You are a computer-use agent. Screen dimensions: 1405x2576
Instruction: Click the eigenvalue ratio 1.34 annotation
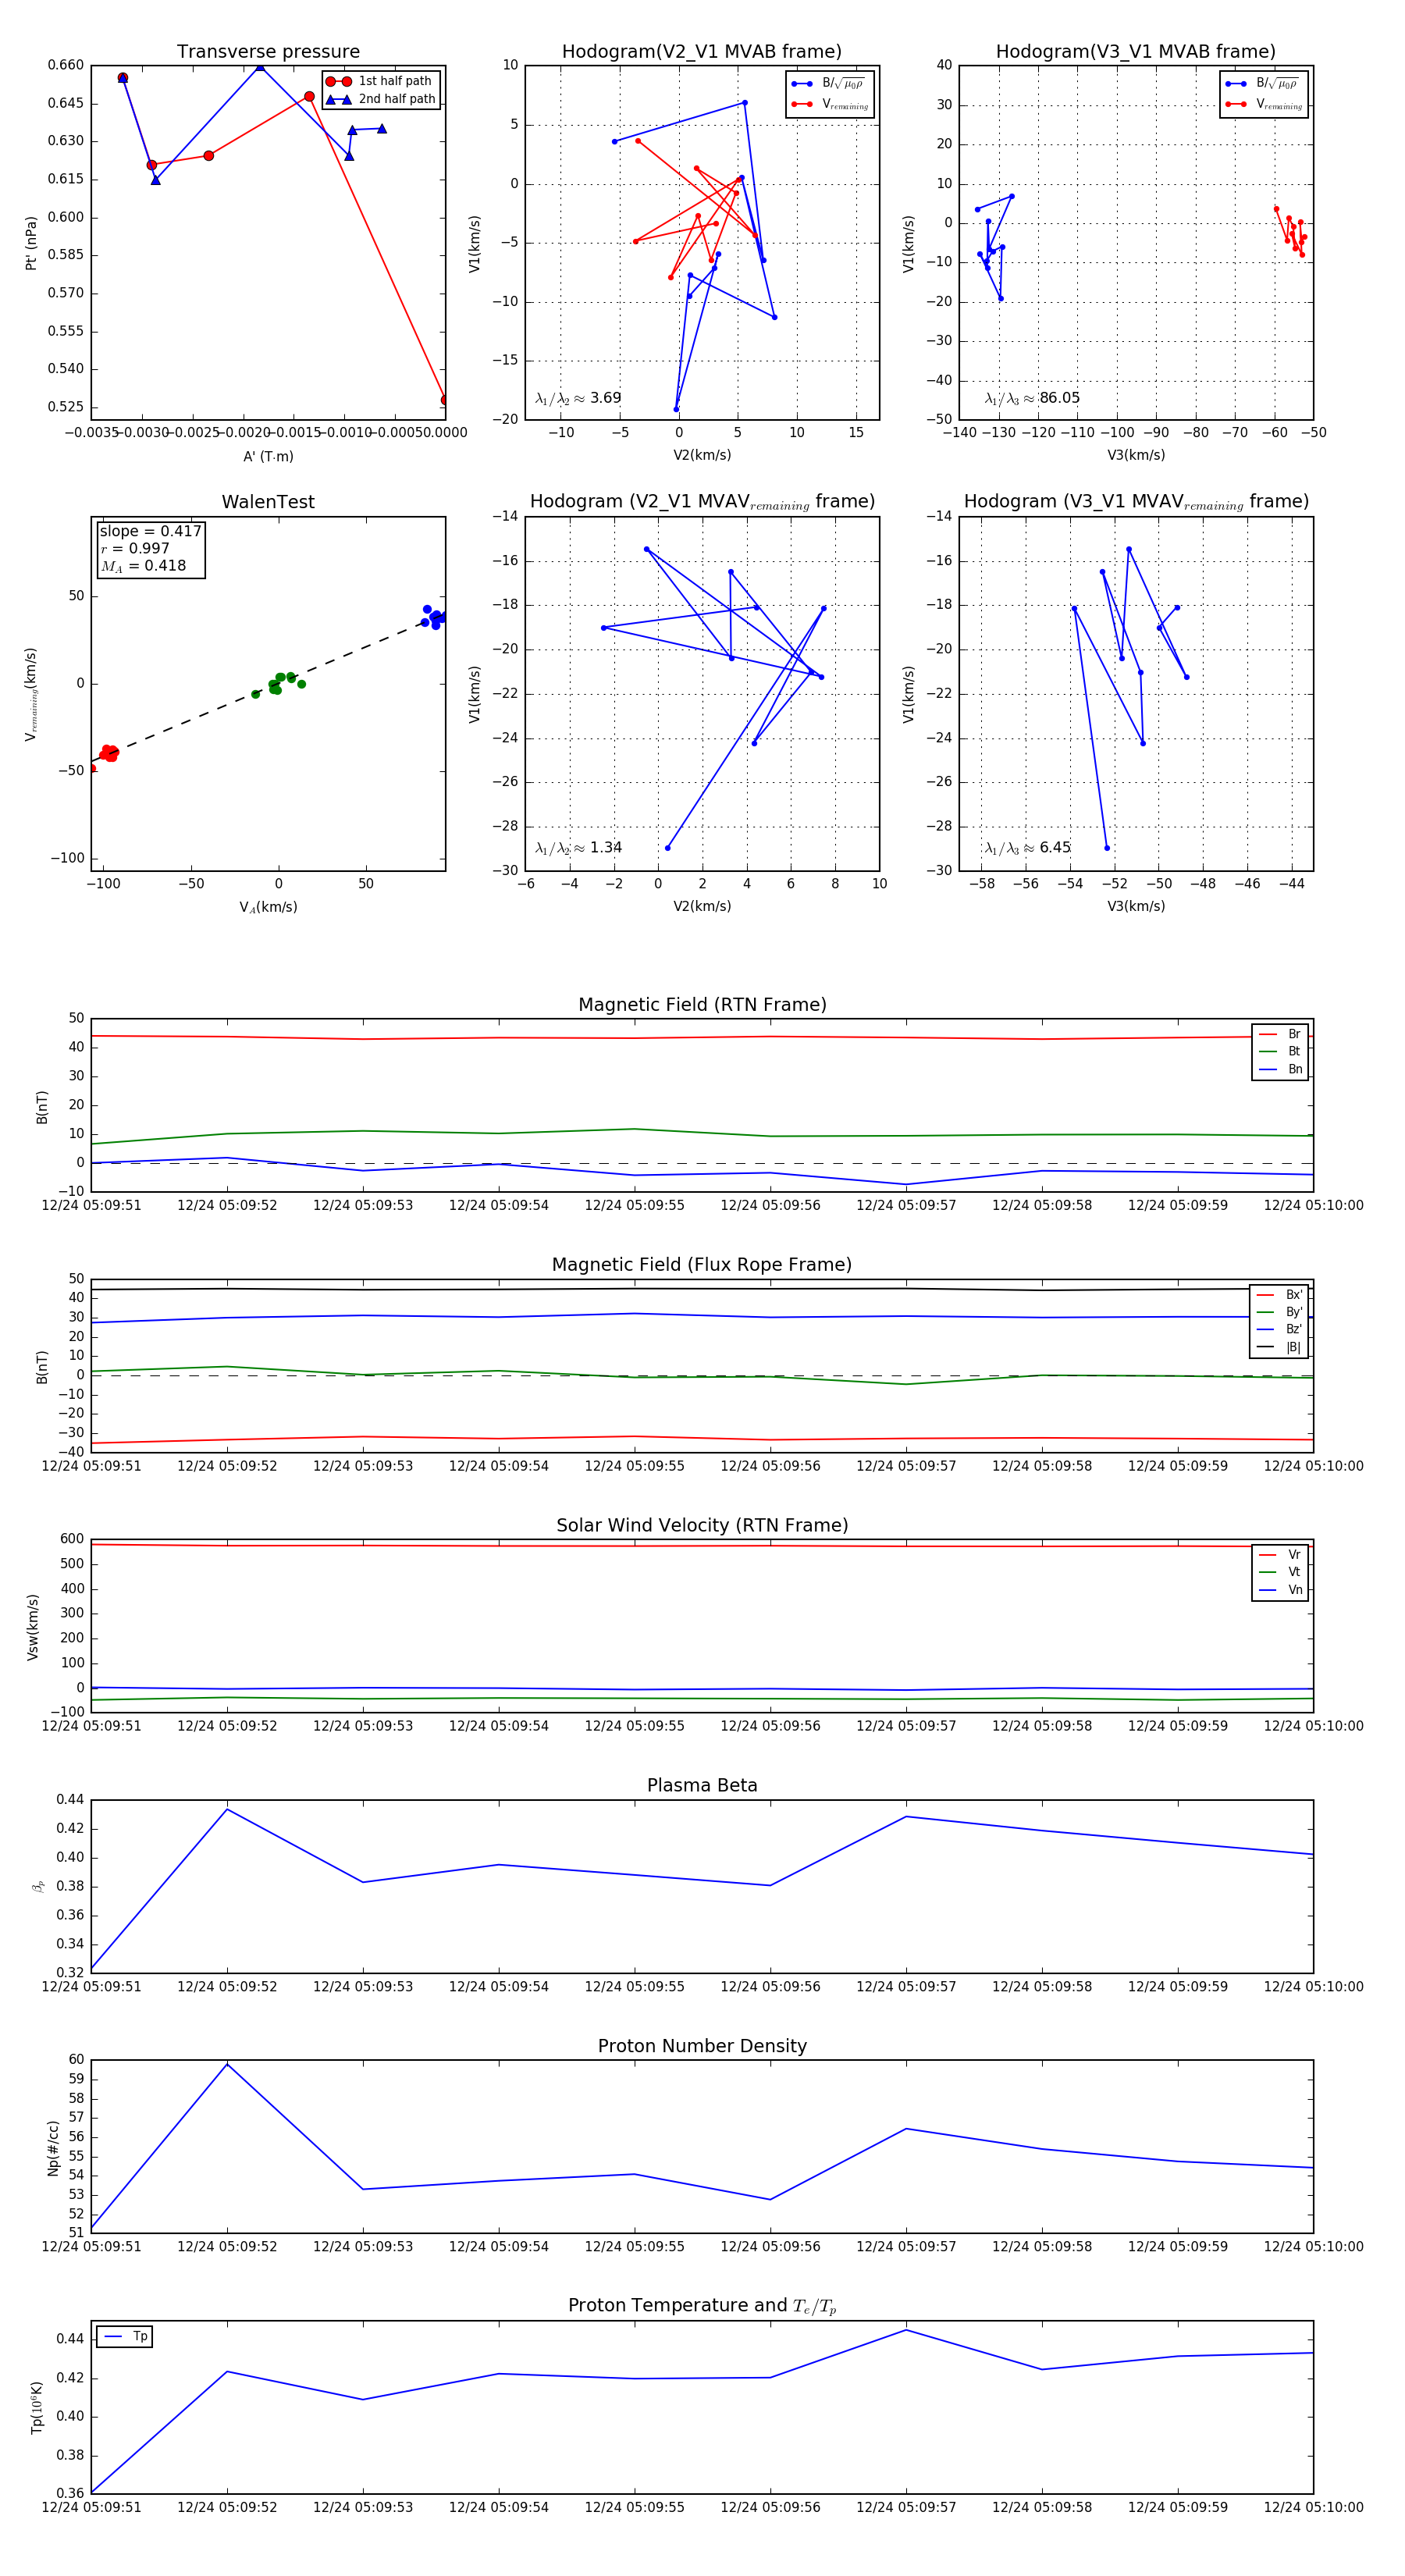578,848
